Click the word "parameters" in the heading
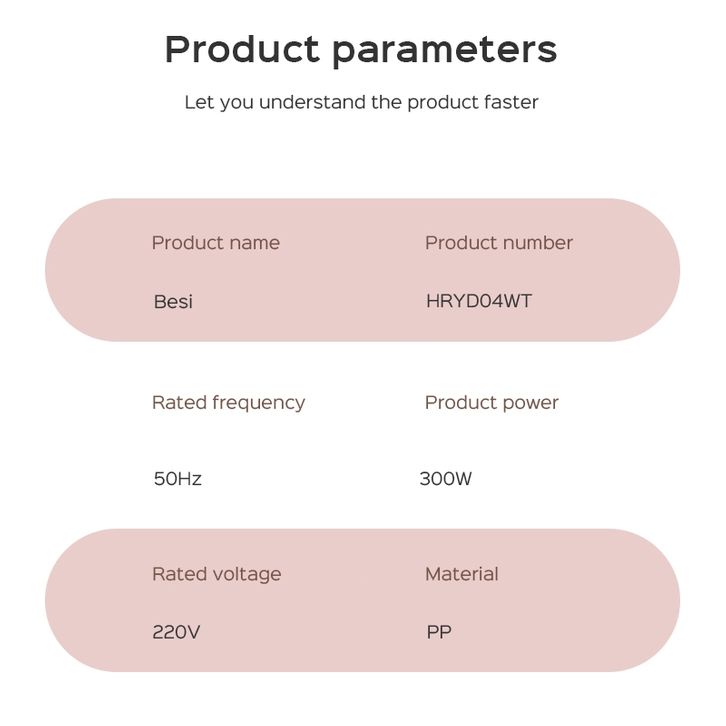 (x=445, y=48)
